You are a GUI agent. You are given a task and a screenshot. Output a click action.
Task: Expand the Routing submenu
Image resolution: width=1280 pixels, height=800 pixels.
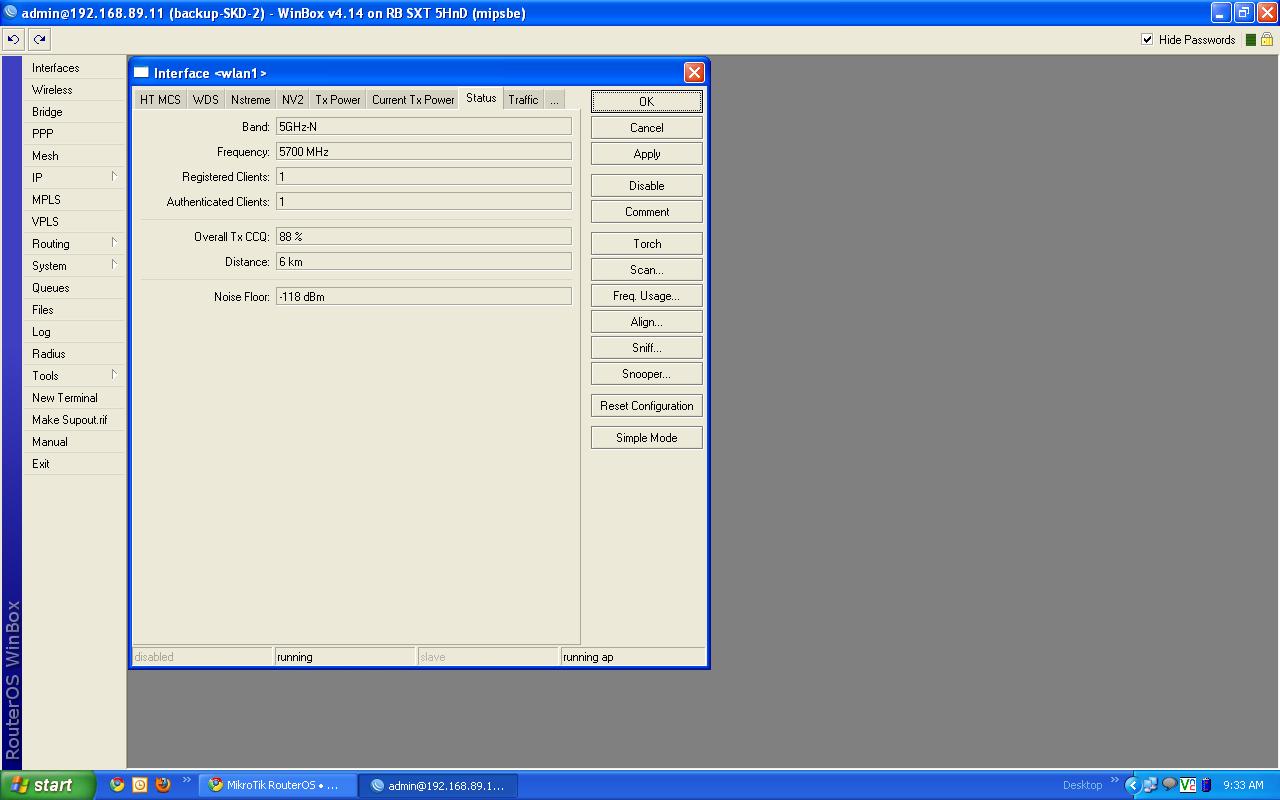coord(114,243)
